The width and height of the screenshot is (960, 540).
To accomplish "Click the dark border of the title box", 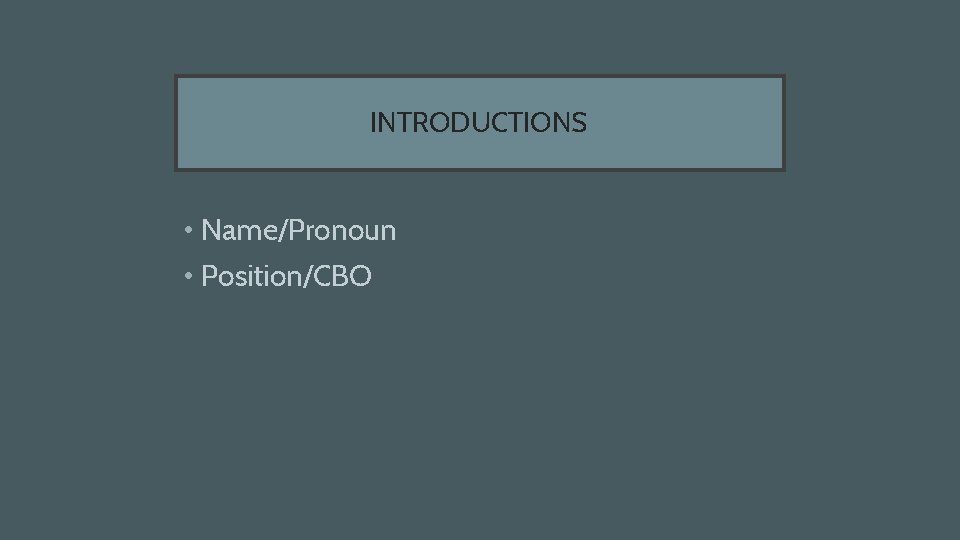I will coord(479,77).
